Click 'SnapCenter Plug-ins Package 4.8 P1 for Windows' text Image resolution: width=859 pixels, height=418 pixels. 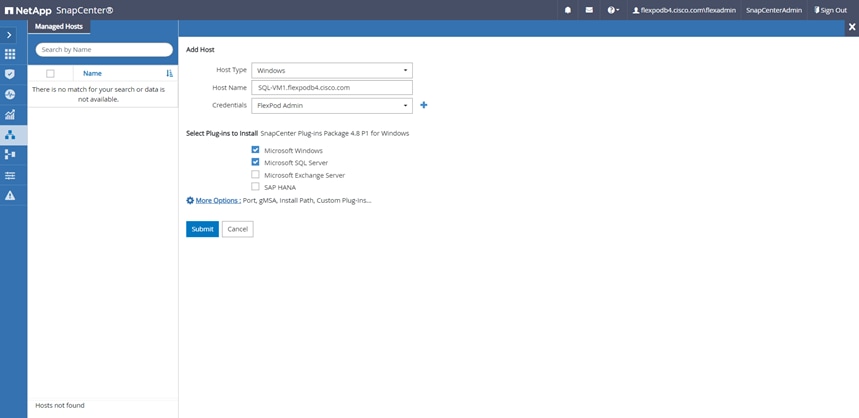tap(335, 133)
